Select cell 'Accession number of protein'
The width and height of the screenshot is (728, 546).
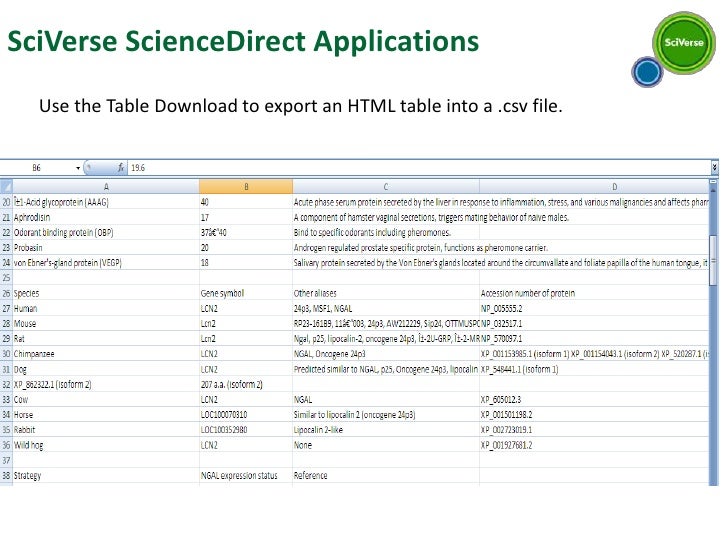594,293
